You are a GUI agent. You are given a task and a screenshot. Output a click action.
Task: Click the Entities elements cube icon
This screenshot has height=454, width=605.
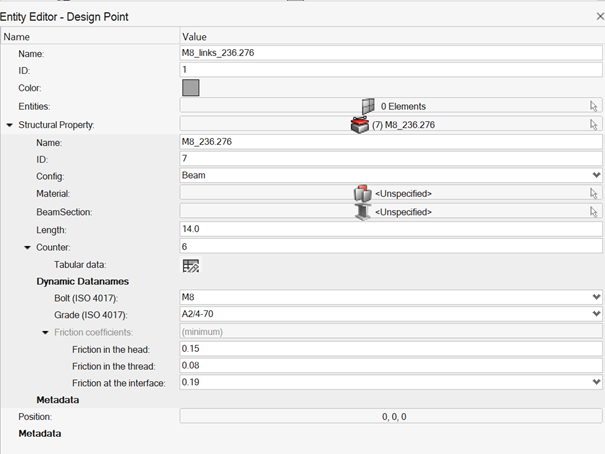point(368,106)
